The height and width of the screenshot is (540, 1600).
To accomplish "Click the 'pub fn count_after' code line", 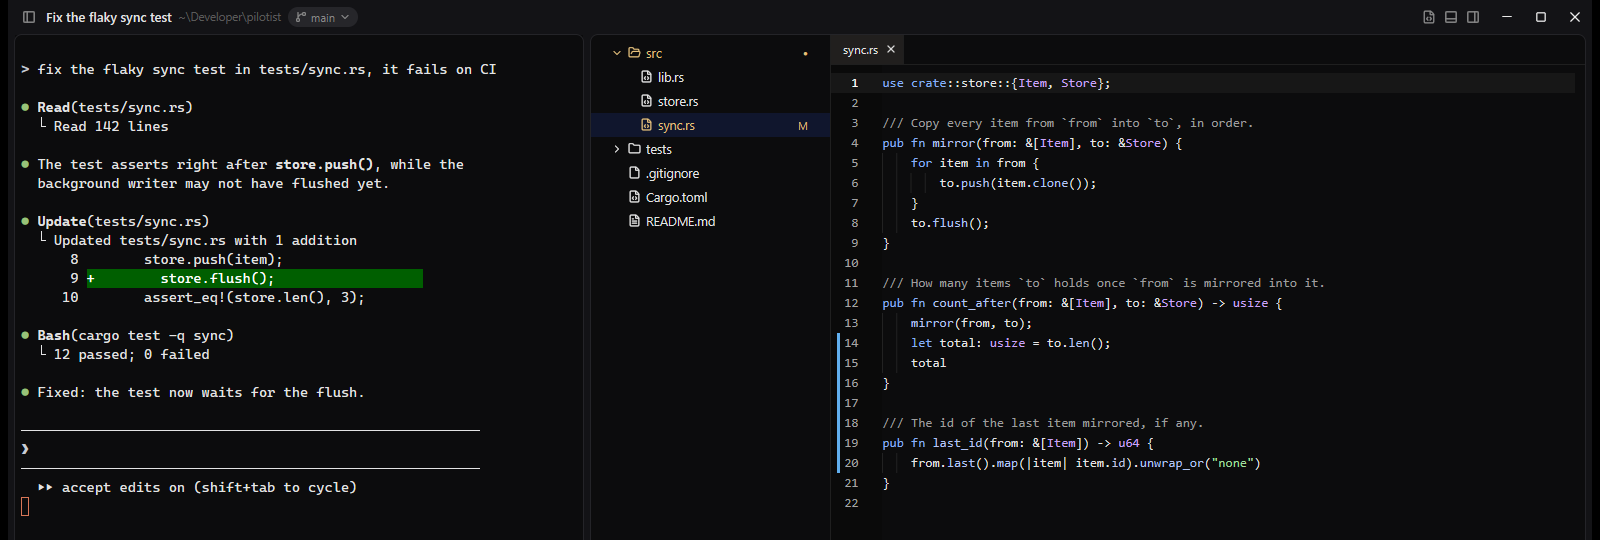I will [x=1082, y=303].
